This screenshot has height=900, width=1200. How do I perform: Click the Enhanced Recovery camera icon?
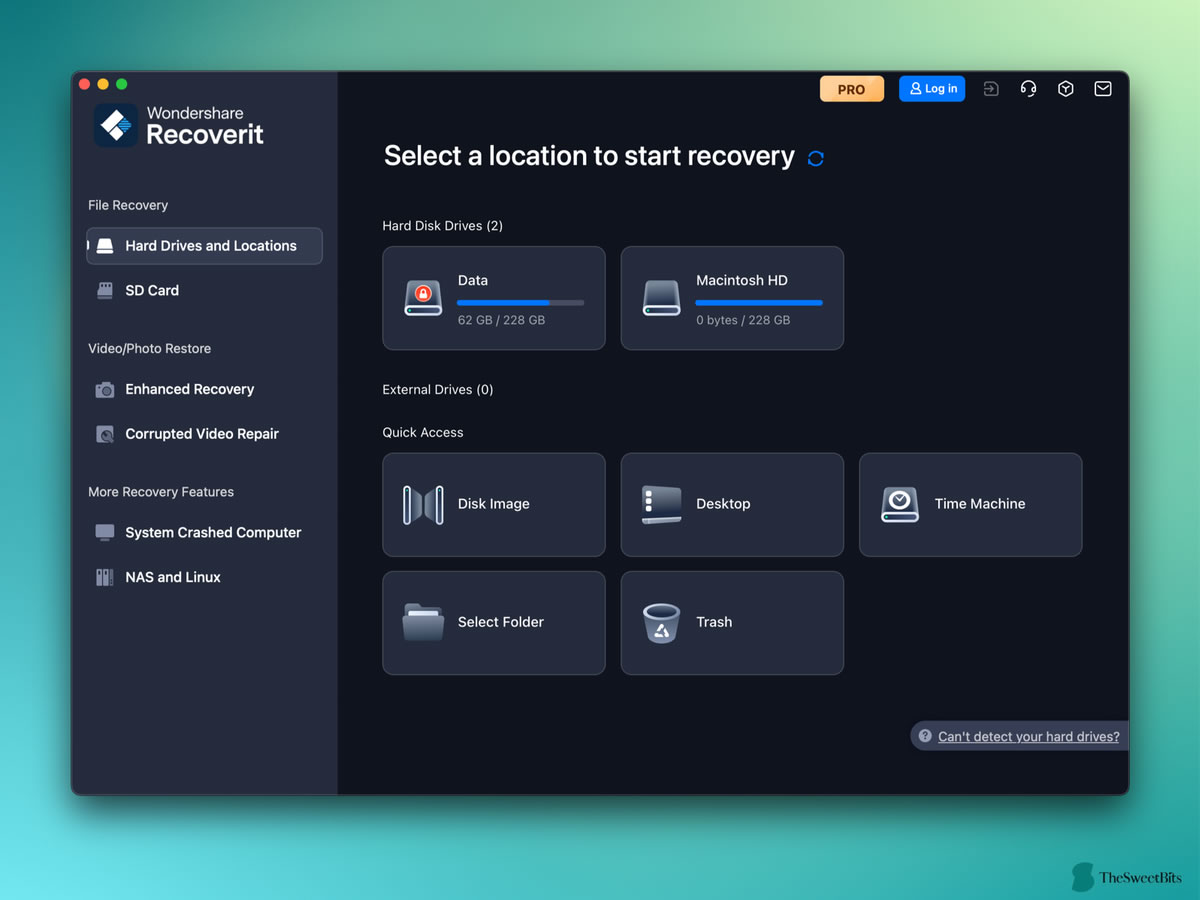coord(105,390)
